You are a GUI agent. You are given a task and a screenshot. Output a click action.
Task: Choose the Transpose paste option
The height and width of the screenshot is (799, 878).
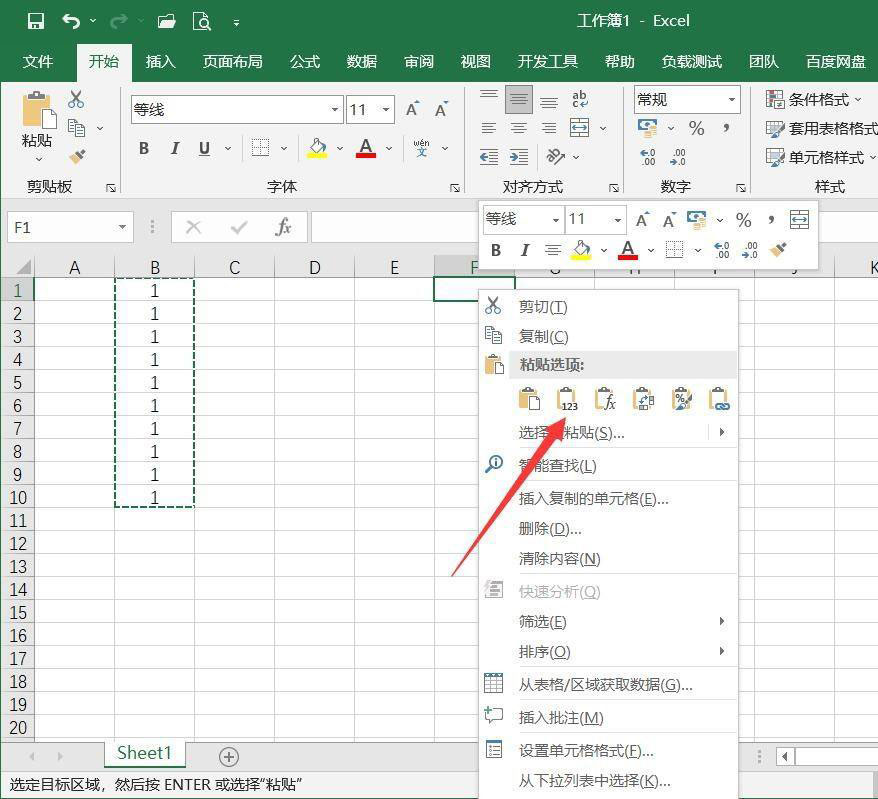point(643,399)
